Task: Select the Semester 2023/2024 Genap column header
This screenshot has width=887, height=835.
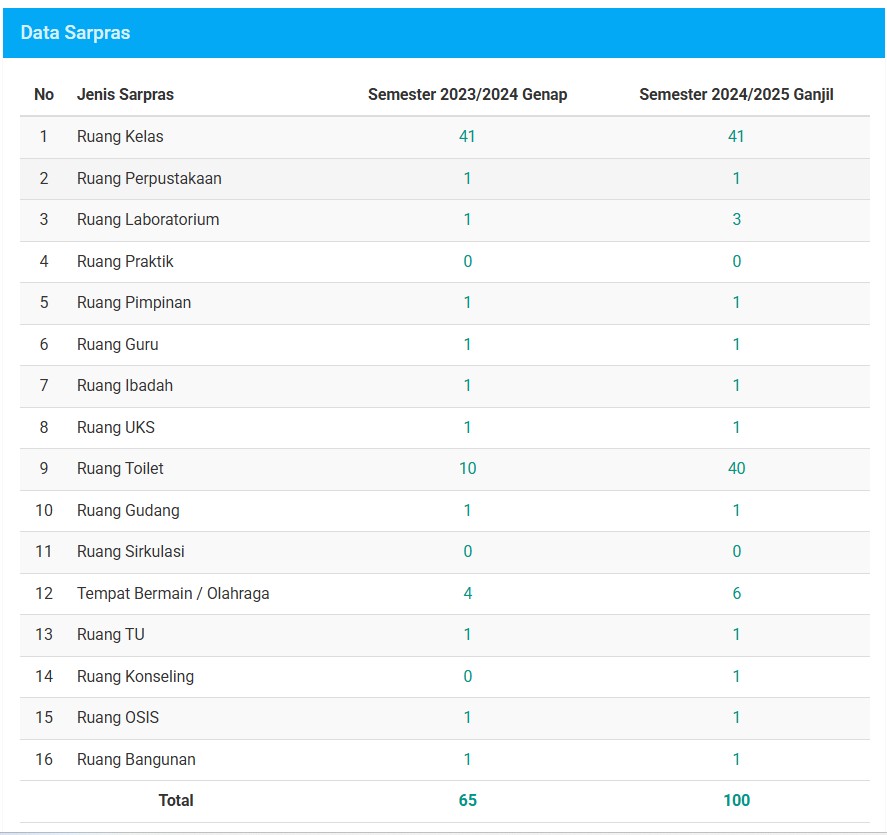Action: (467, 95)
